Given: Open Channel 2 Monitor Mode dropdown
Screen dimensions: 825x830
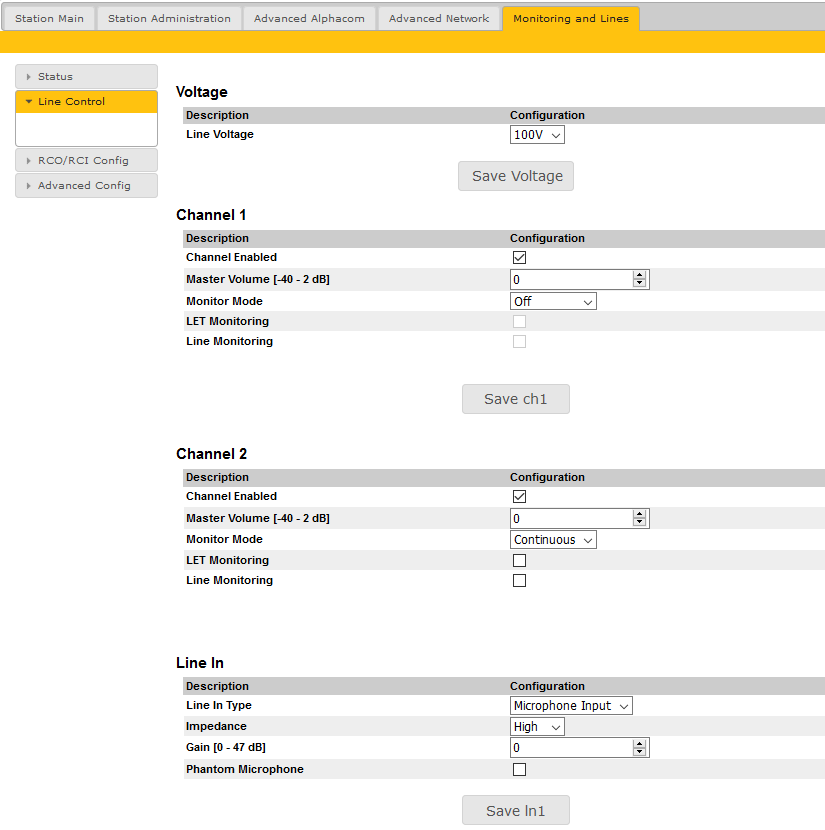Looking at the screenshot, I should coord(553,540).
